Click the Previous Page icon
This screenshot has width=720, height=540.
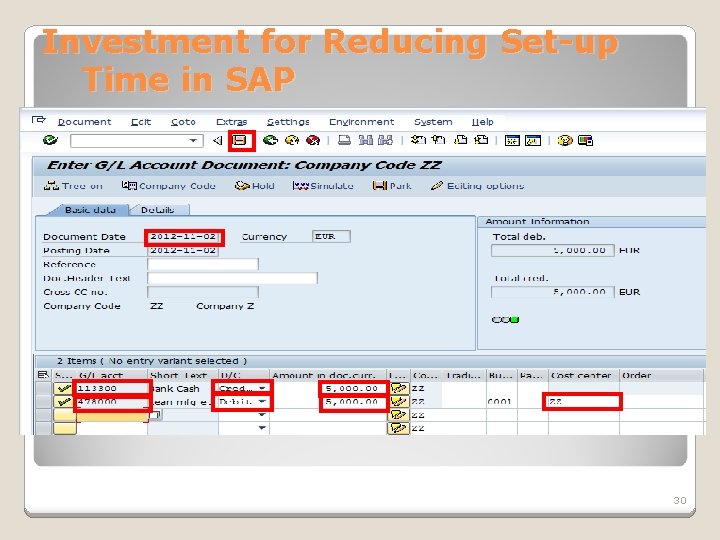tap(439, 140)
